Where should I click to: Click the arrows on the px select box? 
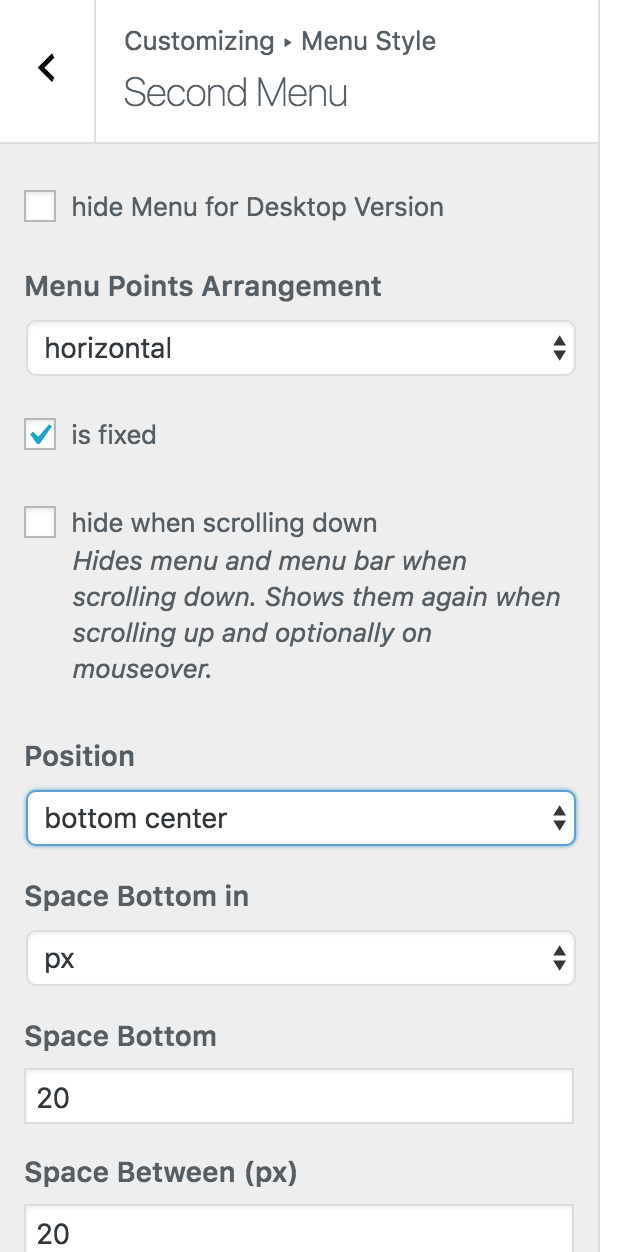click(x=559, y=959)
